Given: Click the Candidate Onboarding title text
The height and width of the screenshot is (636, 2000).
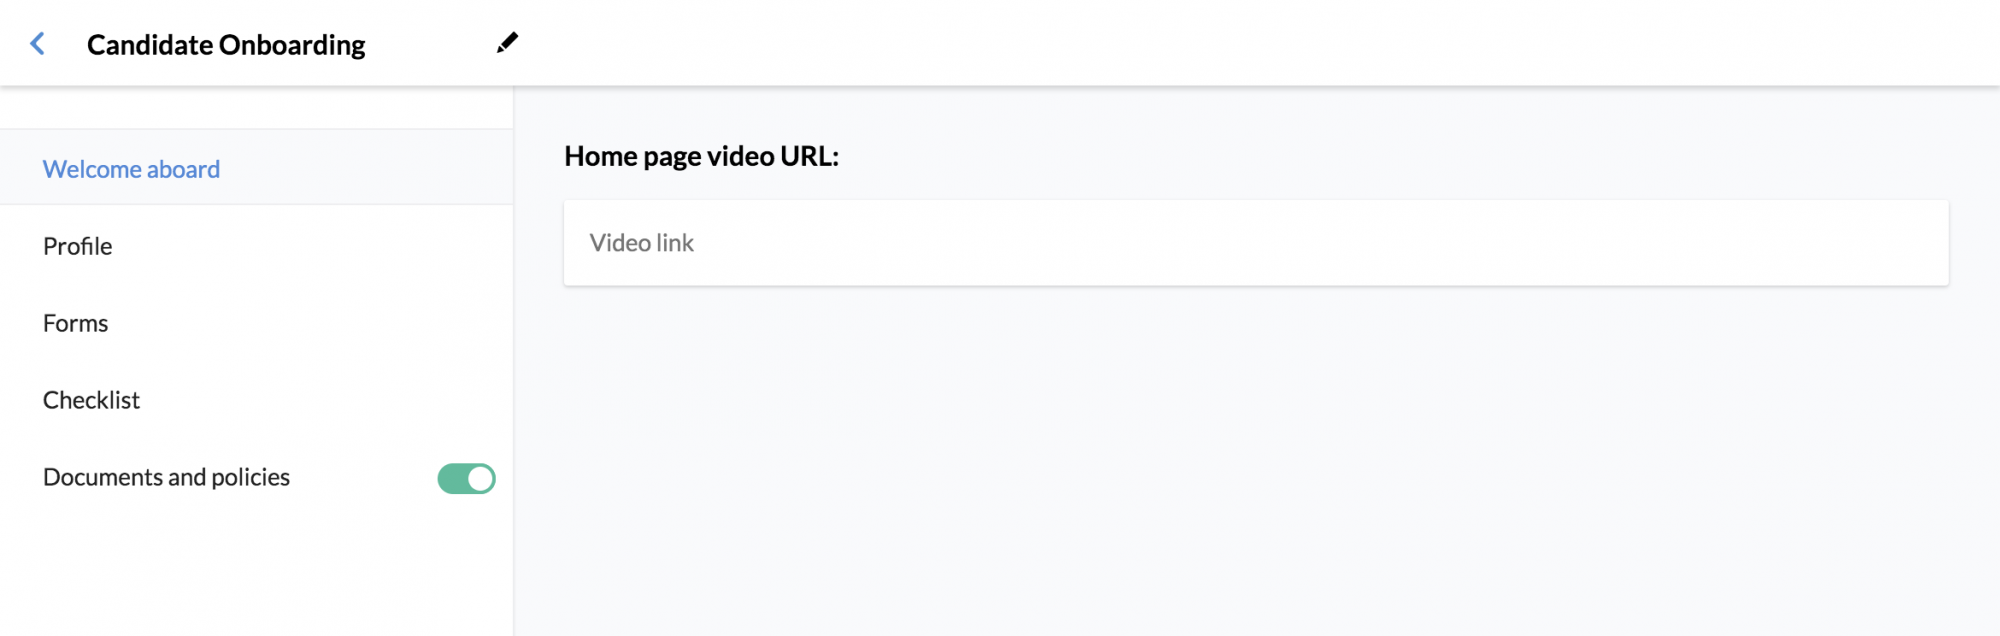Looking at the screenshot, I should pos(226,45).
